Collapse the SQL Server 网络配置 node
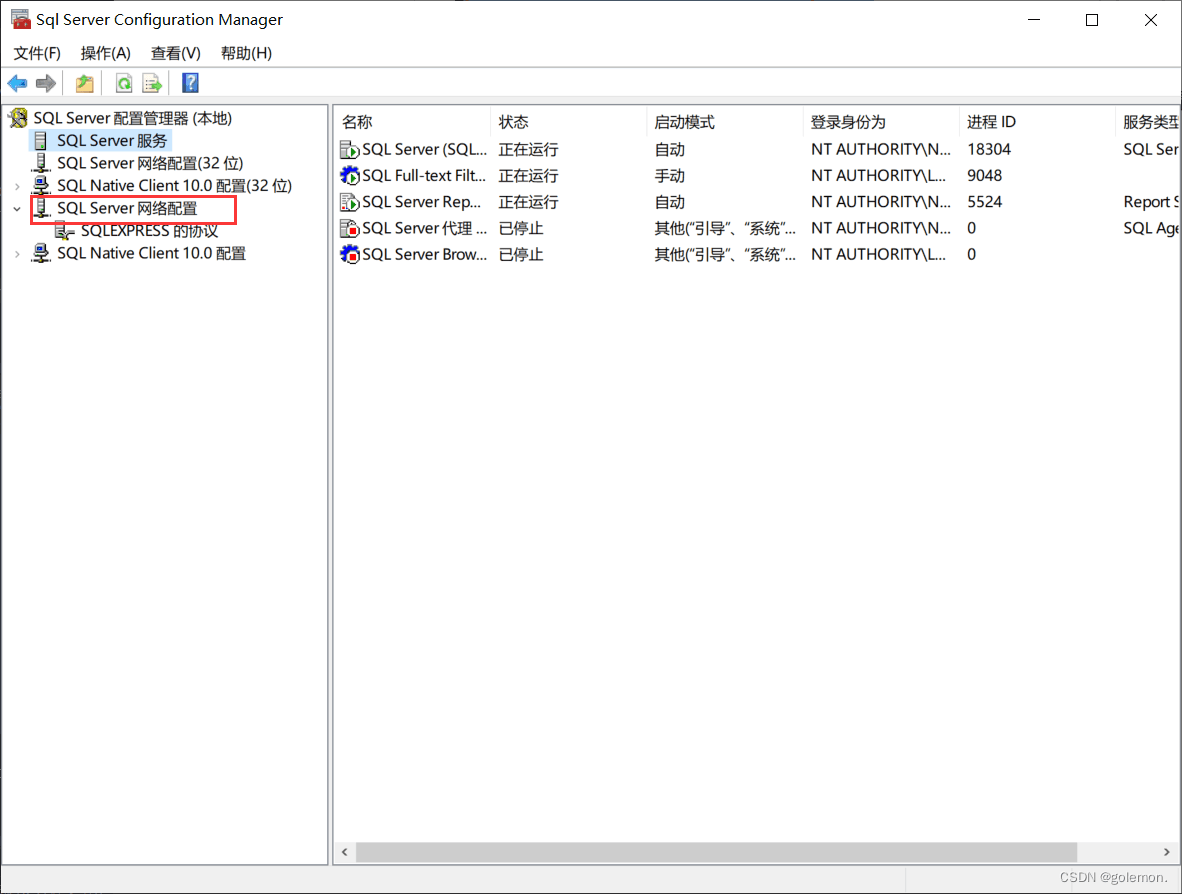This screenshot has width=1182, height=894. 17,209
